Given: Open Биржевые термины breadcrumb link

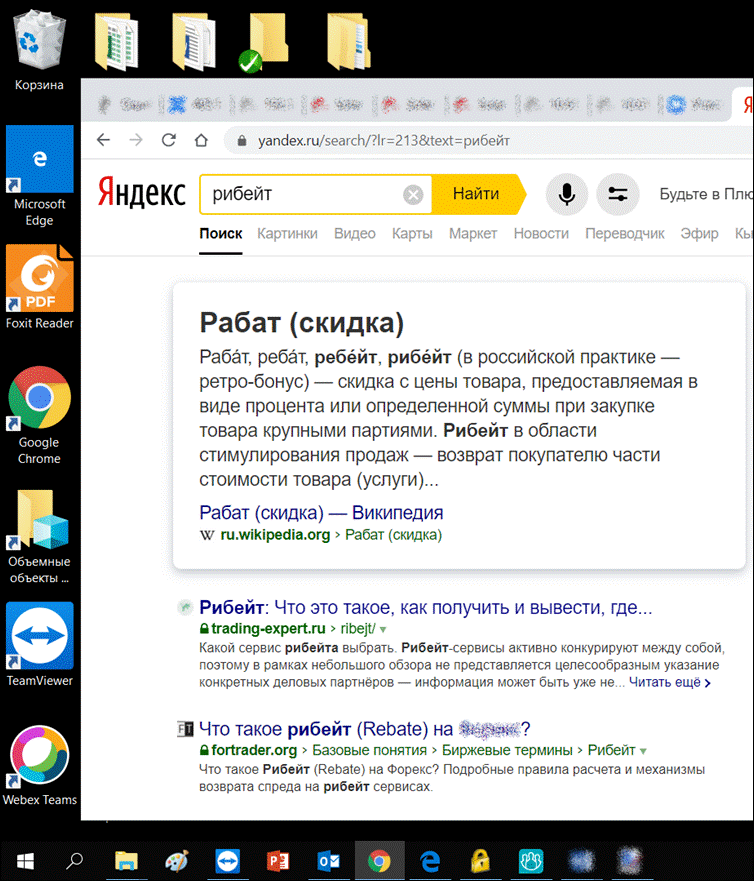Looking at the screenshot, I should [507, 750].
